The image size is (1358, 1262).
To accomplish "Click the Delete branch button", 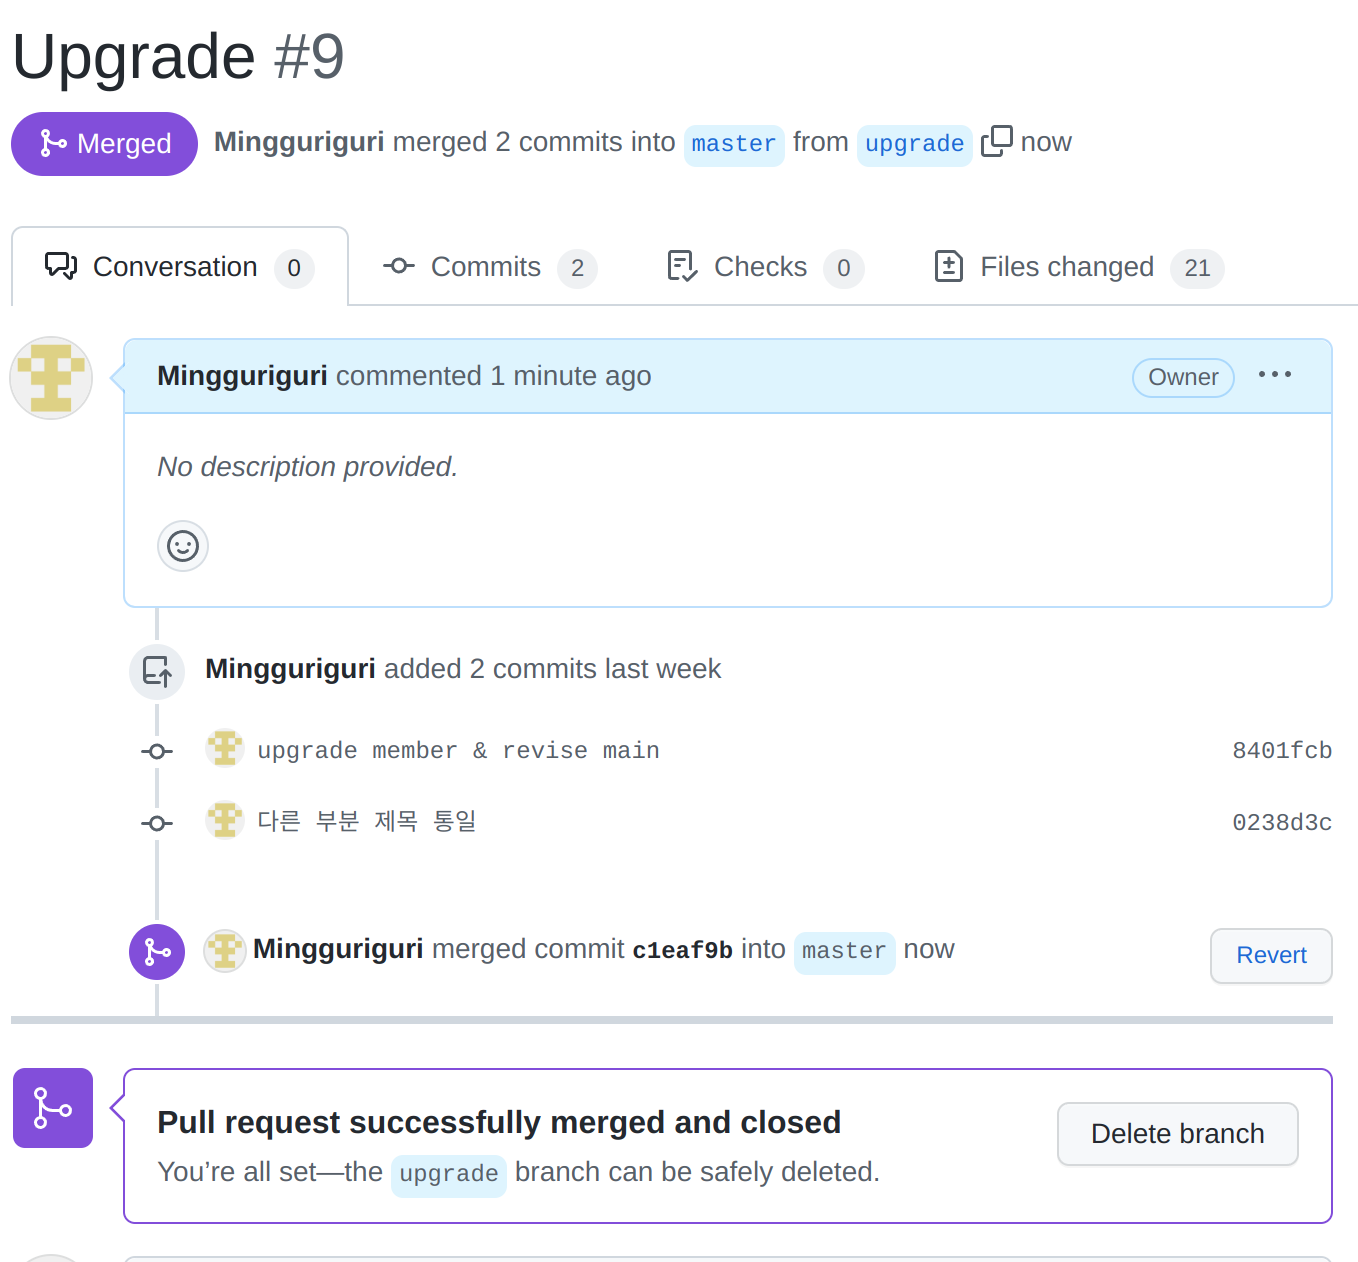I will pos(1177,1134).
